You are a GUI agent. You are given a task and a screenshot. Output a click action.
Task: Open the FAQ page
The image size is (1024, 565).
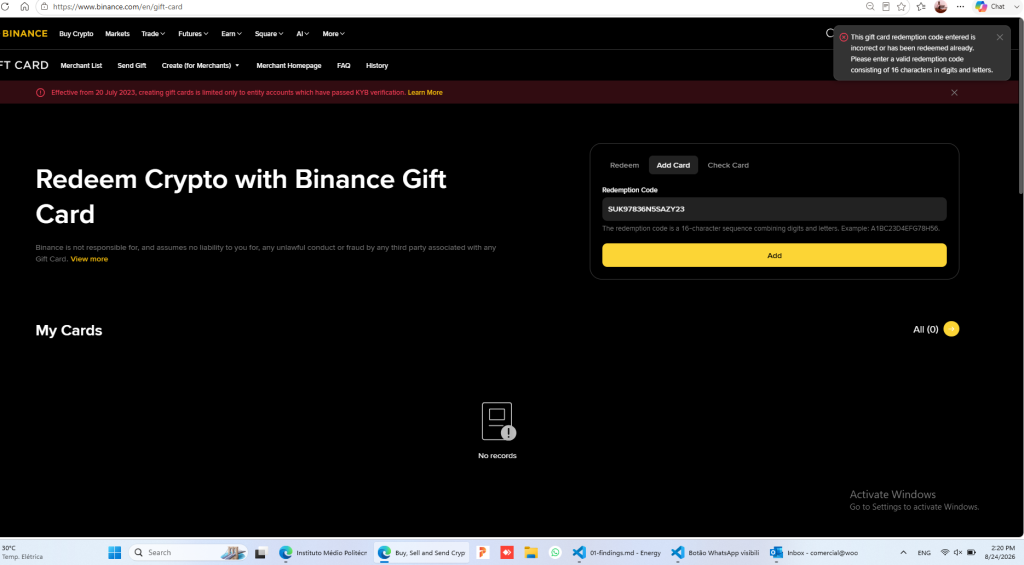click(344, 65)
